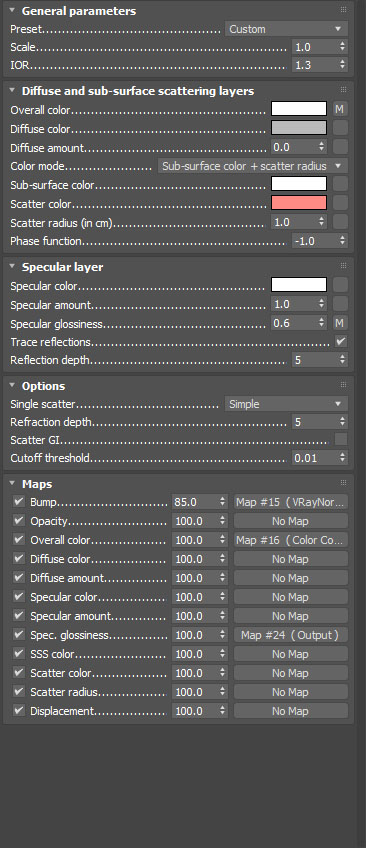Image resolution: width=366 pixels, height=848 pixels.
Task: Click the Specular layer rollout grip icon
Action: [x=343, y=266]
